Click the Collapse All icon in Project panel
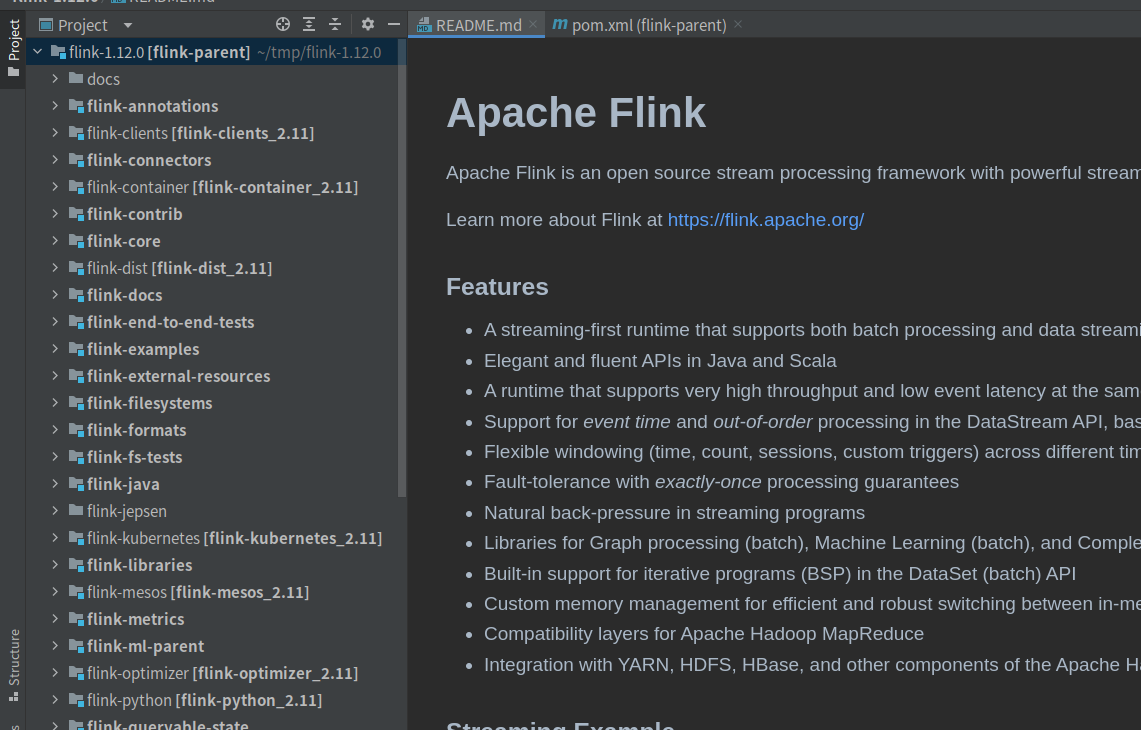The image size is (1141, 730). (x=335, y=25)
